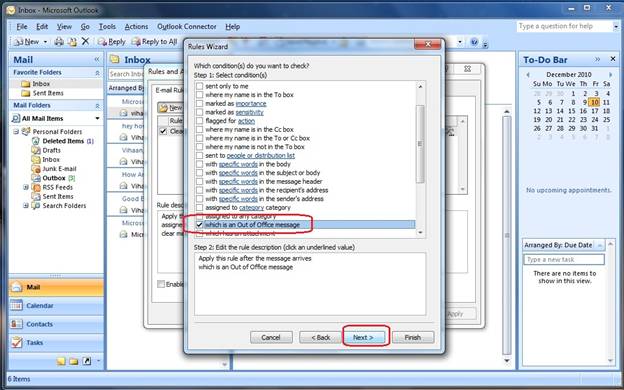Click the conditions list scroll-down arrow
This screenshot has width=624, height=390.
coord(420,233)
